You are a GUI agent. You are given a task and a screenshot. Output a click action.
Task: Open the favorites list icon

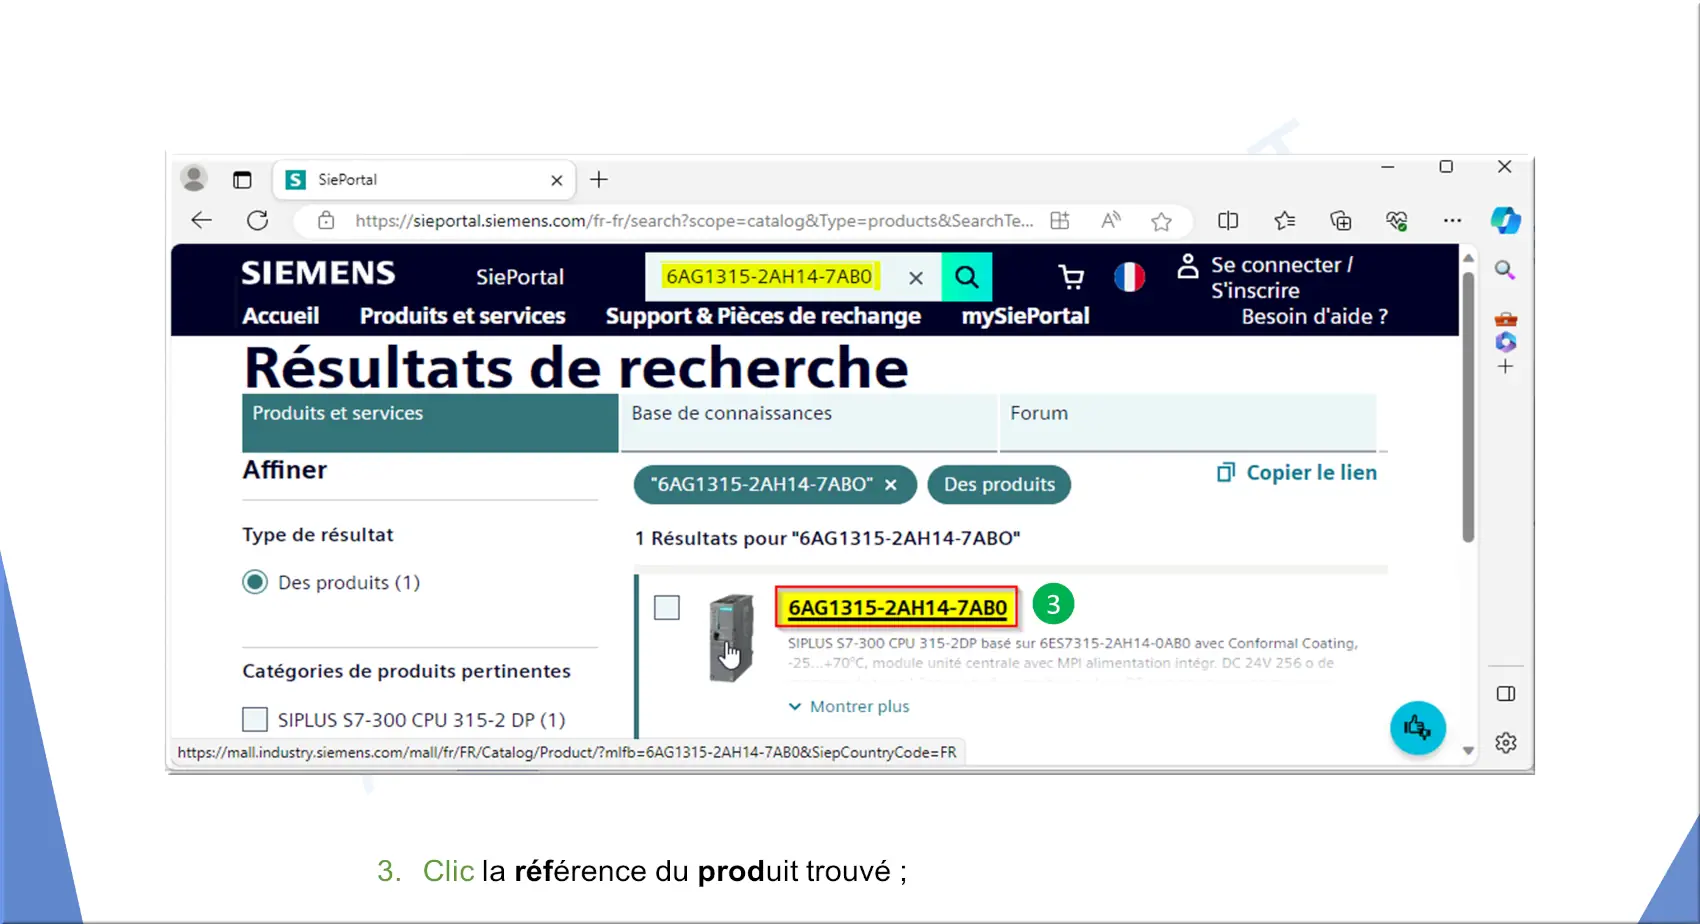point(1285,220)
